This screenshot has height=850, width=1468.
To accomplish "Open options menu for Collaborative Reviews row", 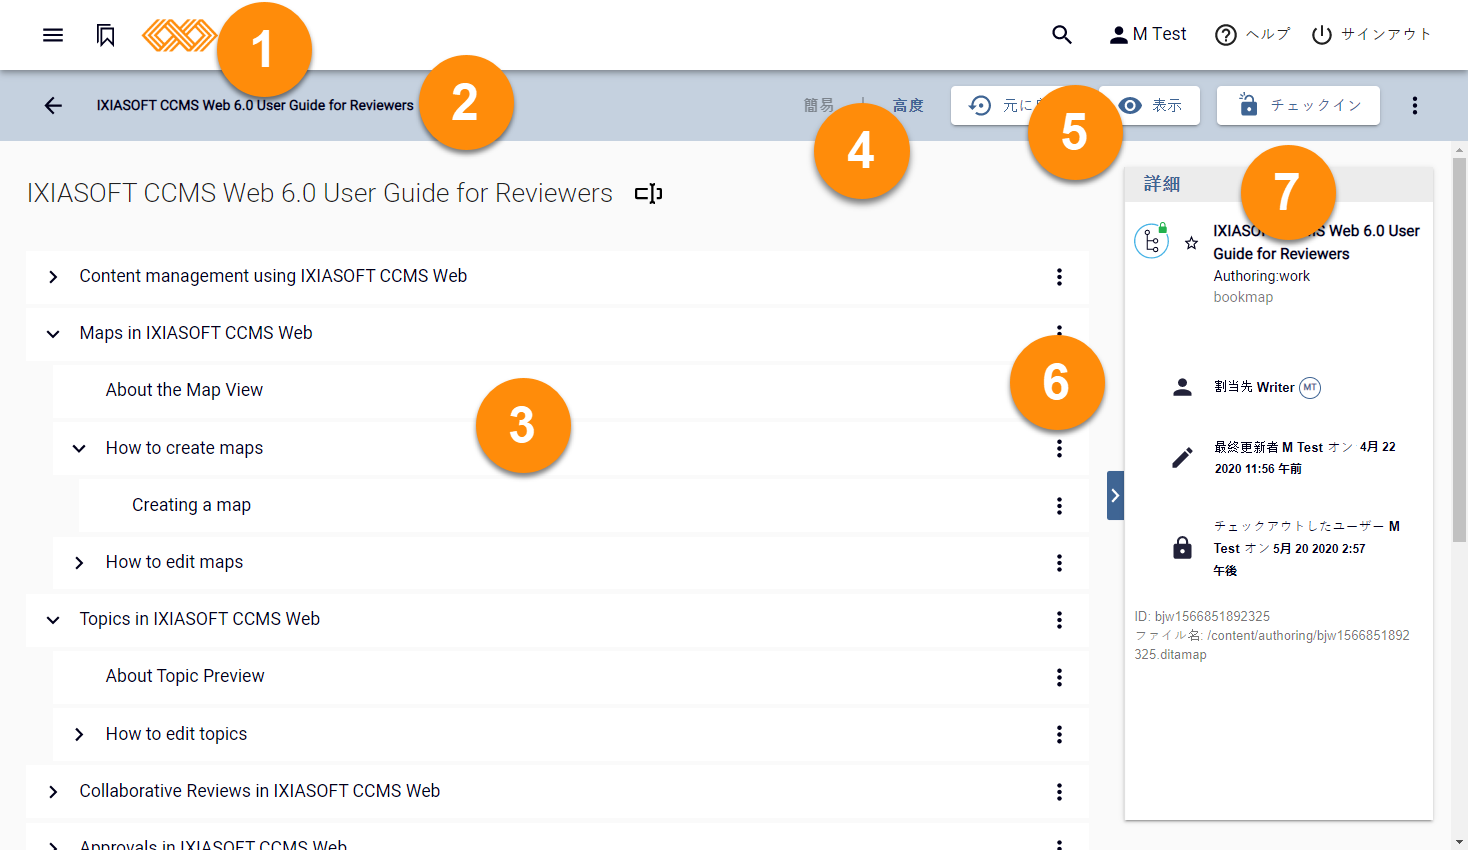I will pyautogui.click(x=1059, y=792).
